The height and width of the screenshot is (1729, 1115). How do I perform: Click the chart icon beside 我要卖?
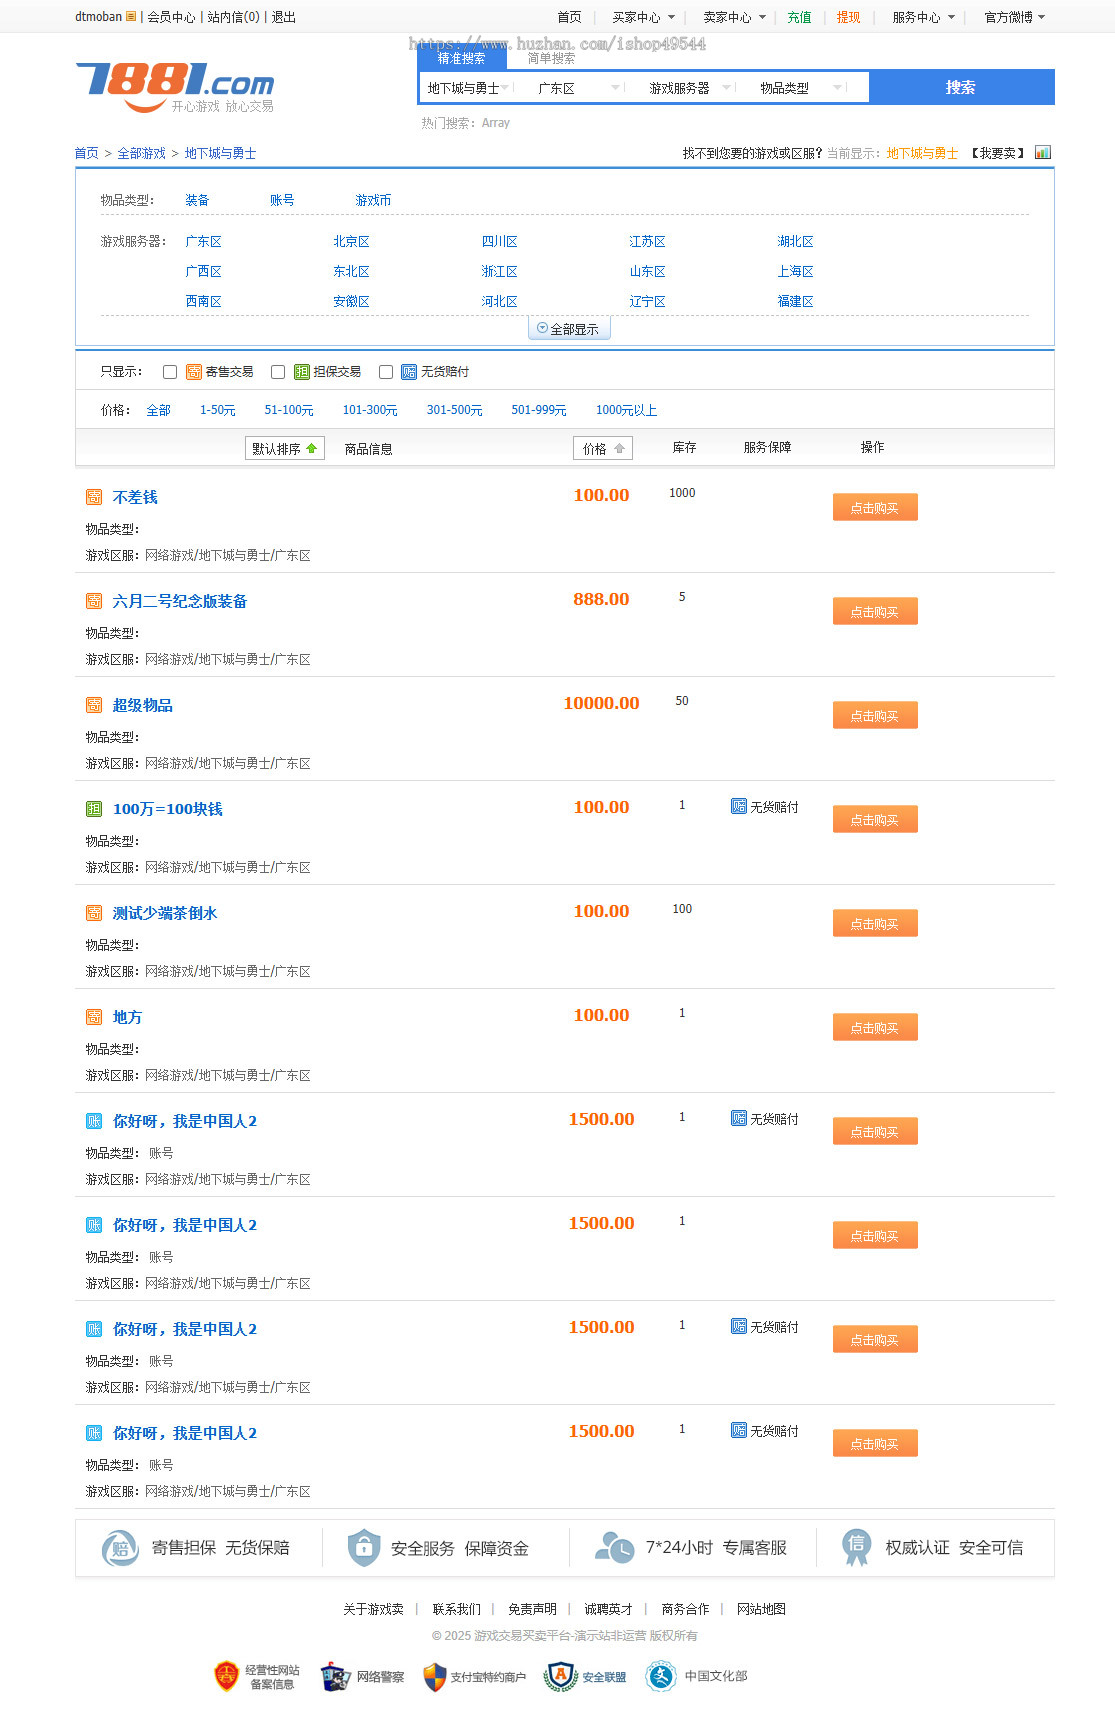click(x=1043, y=153)
